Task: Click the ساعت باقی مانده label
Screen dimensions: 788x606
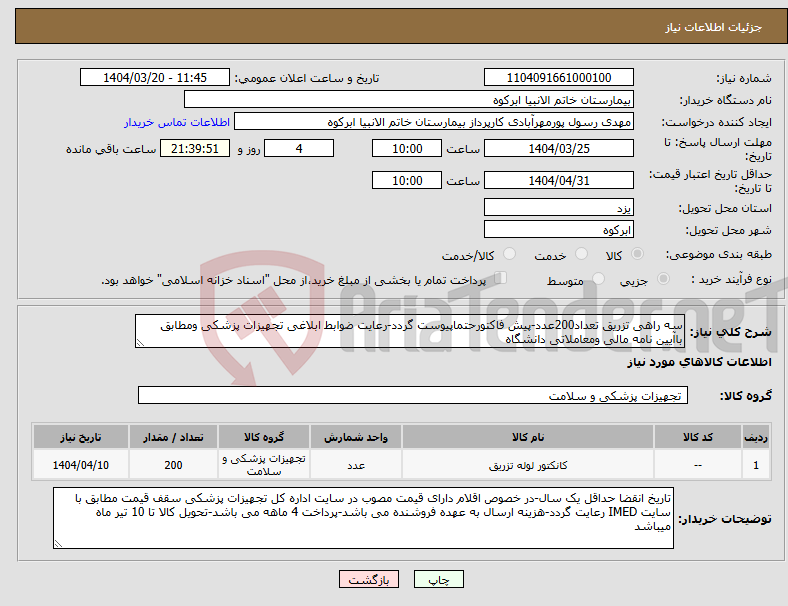Action: click(x=111, y=149)
